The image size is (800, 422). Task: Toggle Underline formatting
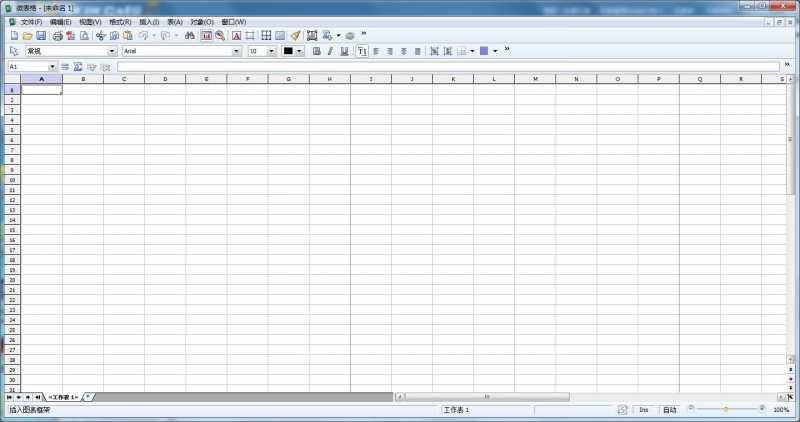(x=344, y=51)
